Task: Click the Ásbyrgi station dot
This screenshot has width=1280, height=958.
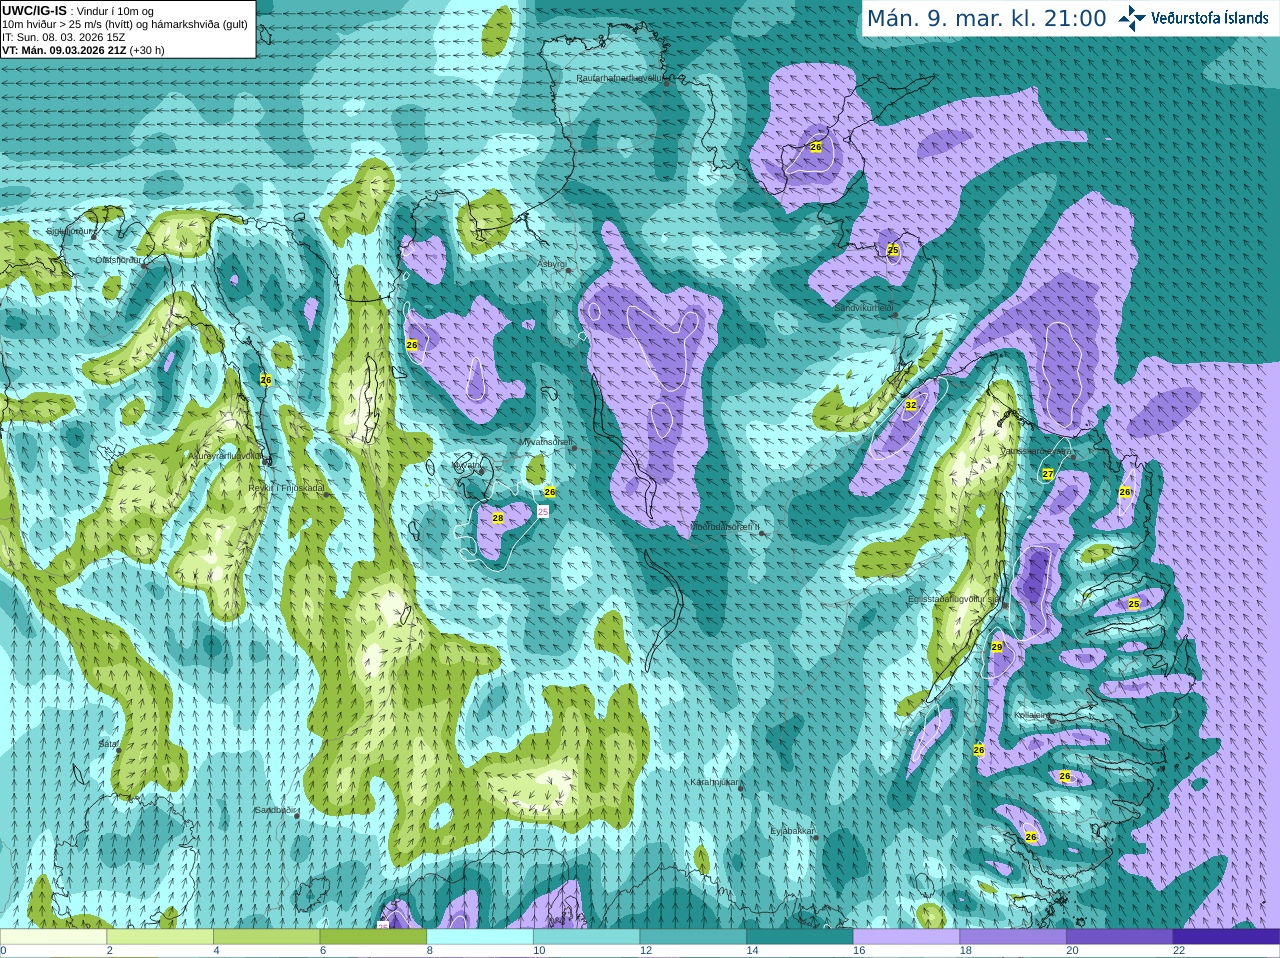Action: (x=568, y=270)
